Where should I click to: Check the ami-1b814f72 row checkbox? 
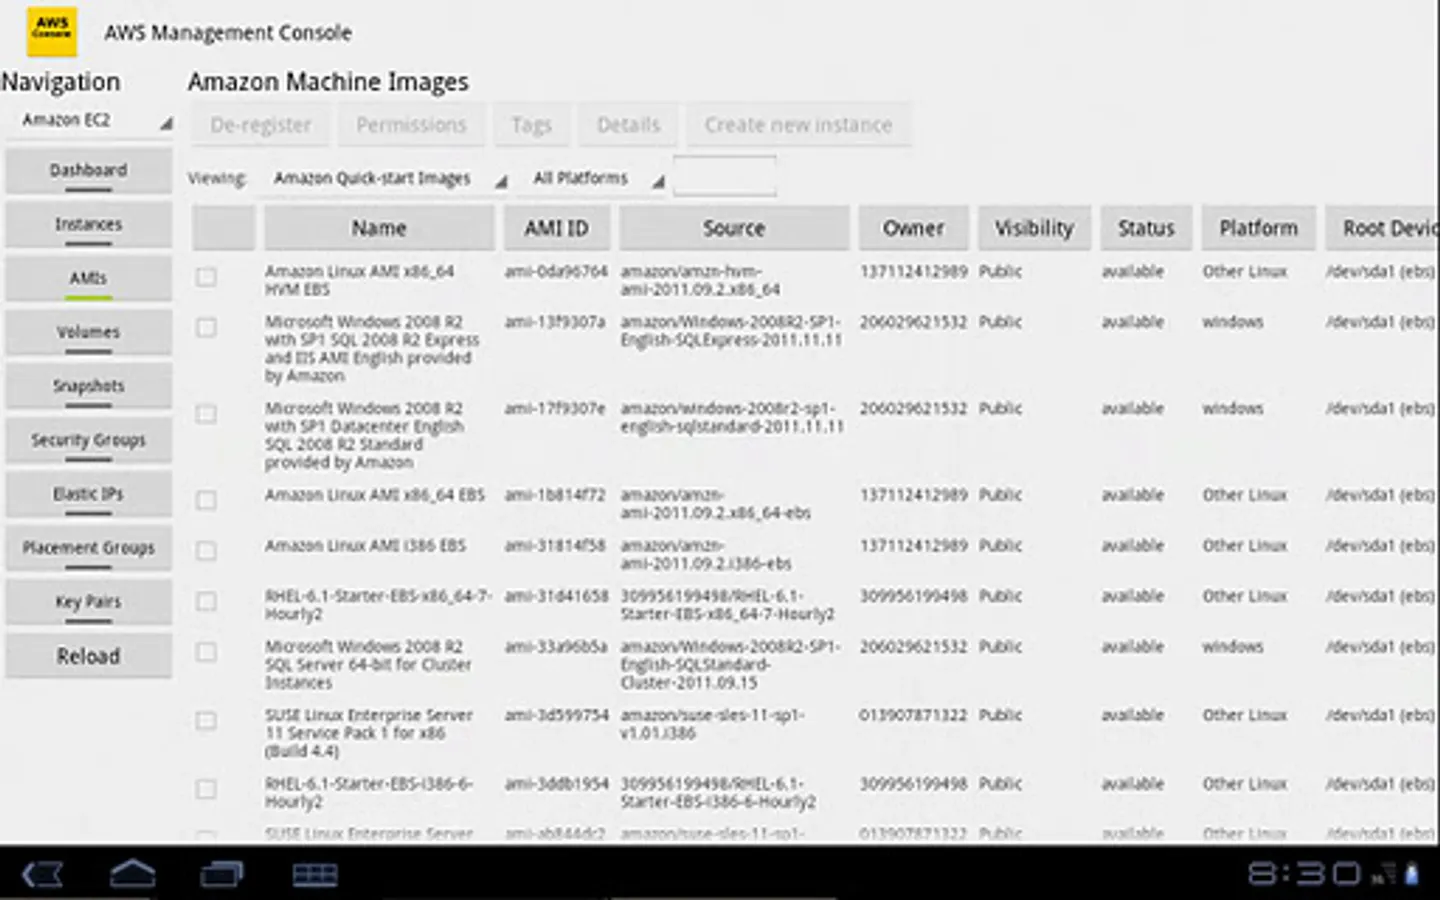[206, 500]
